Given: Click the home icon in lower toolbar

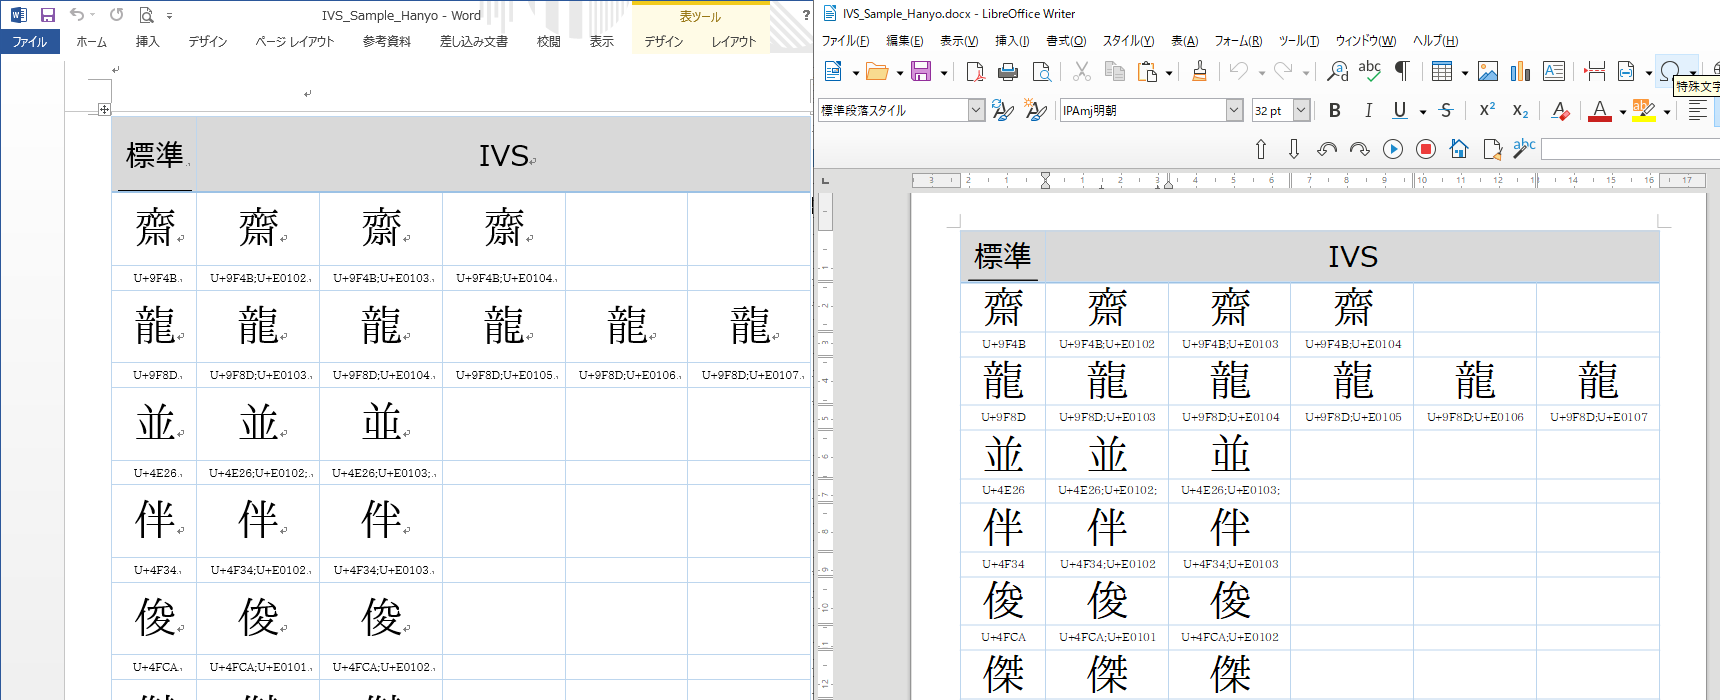Looking at the screenshot, I should (1459, 149).
